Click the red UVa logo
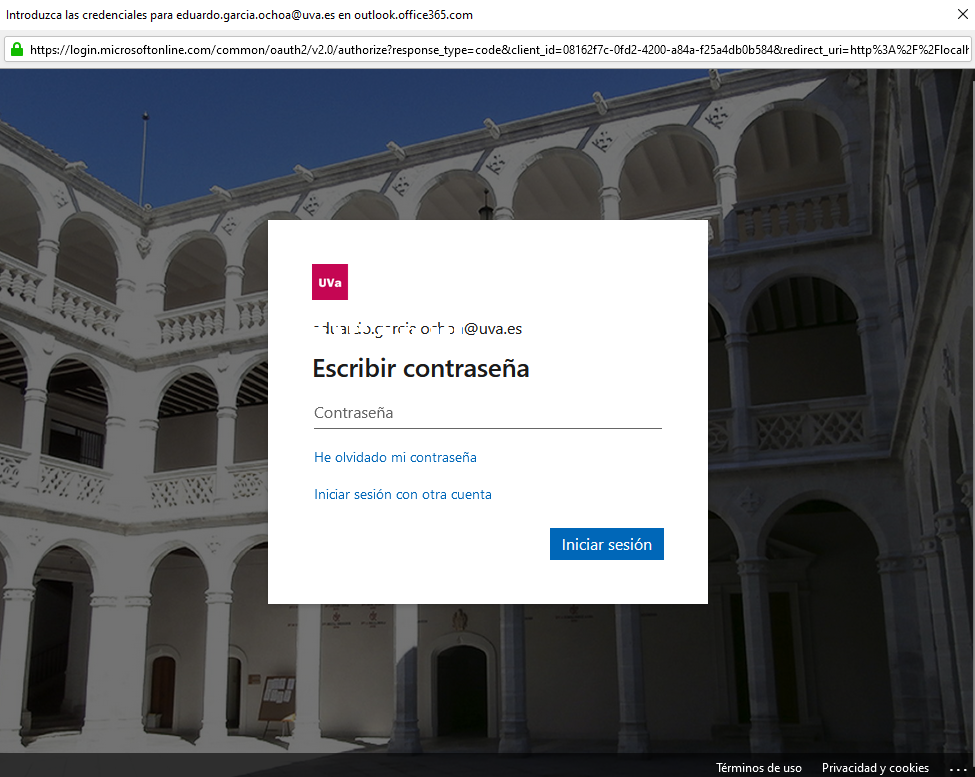Image resolution: width=975 pixels, height=777 pixels. [x=330, y=282]
